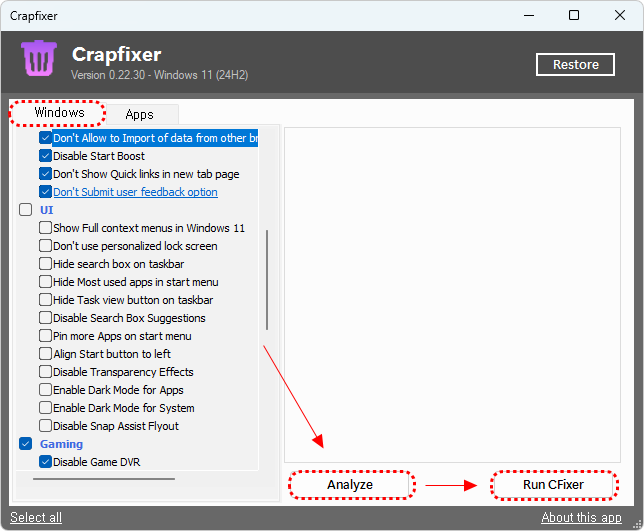Switch to the Apps tab
The height and width of the screenshot is (531, 644).
[x=140, y=115]
